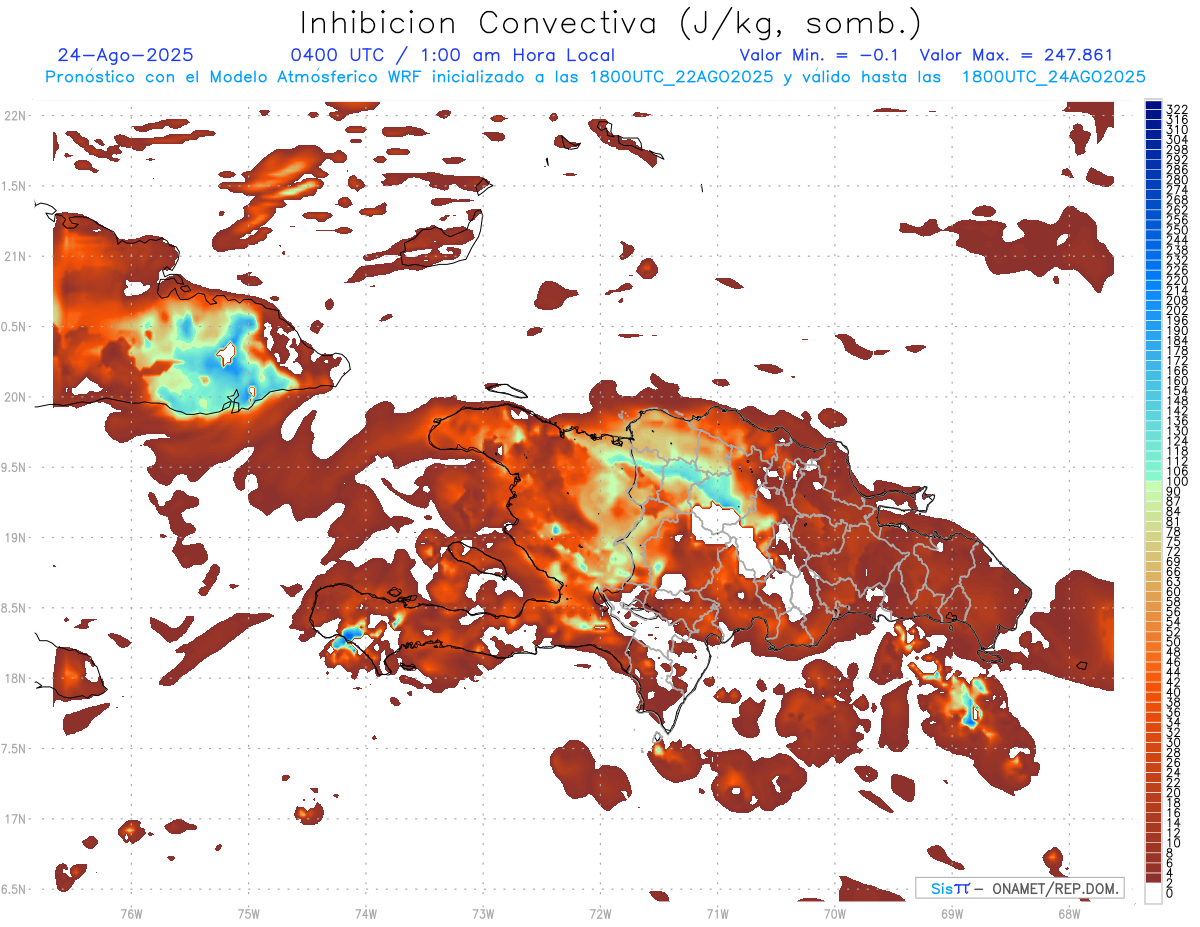
Task: Click the '70W' longitude label
Action: [x=835, y=913]
